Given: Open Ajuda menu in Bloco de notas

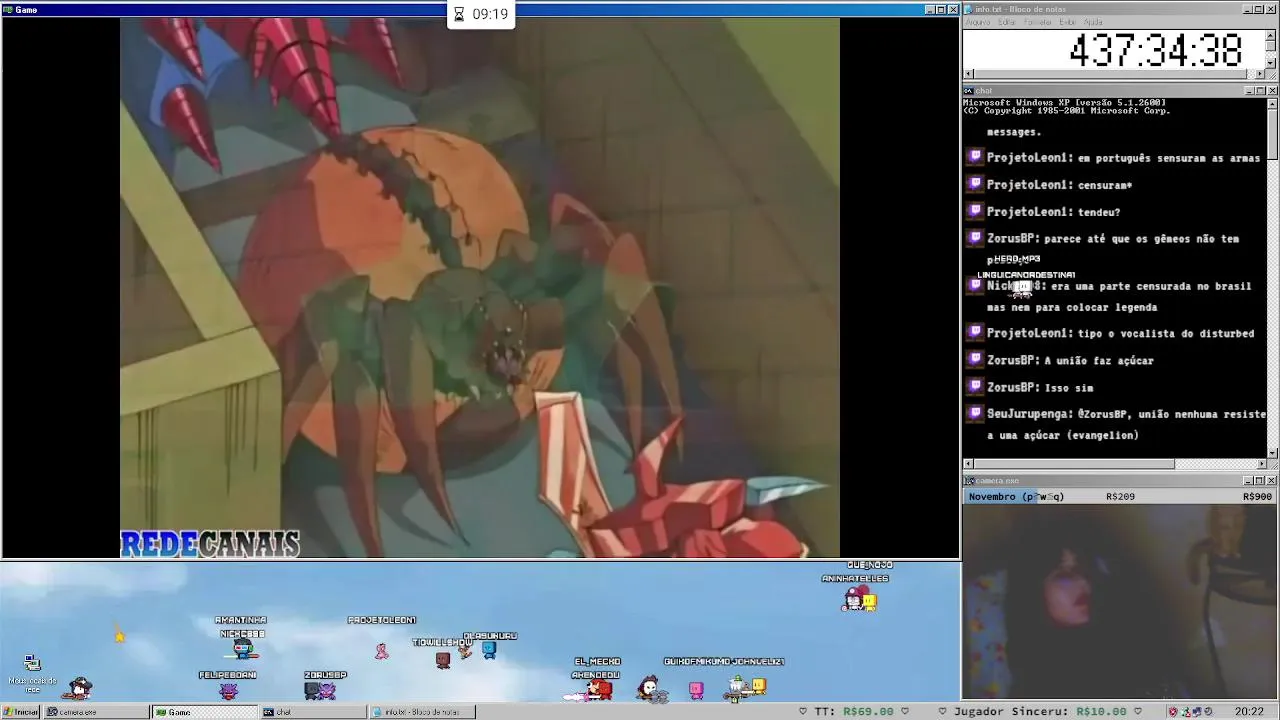Looking at the screenshot, I should click(1093, 22).
